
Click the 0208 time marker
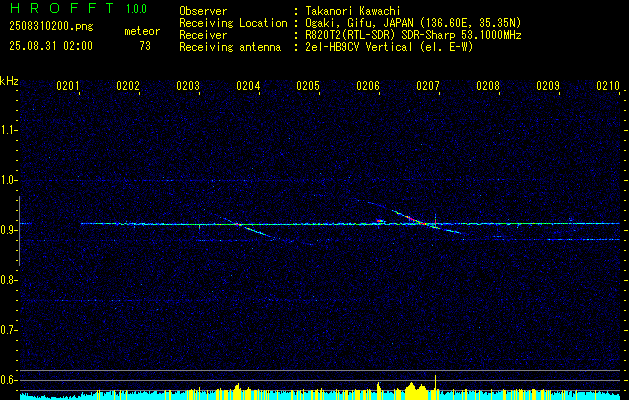click(488, 86)
